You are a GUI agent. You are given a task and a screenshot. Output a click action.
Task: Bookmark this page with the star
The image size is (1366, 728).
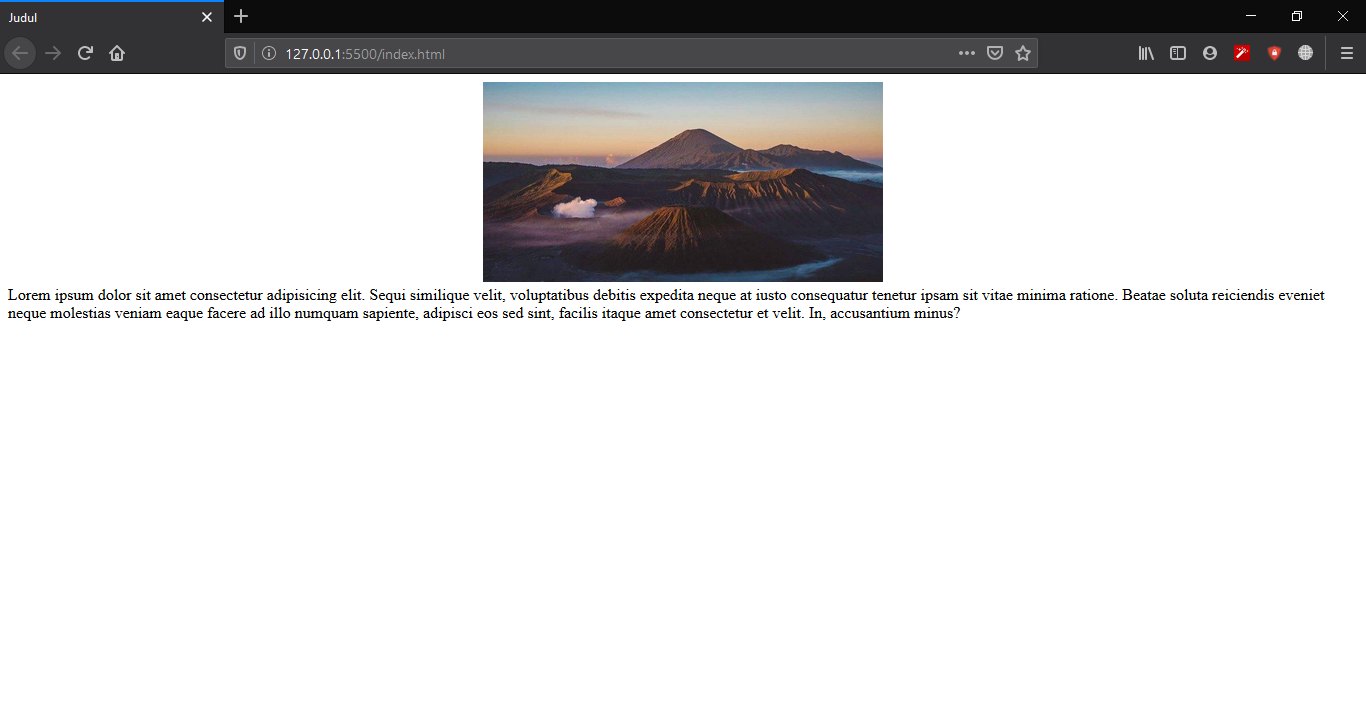[1023, 53]
